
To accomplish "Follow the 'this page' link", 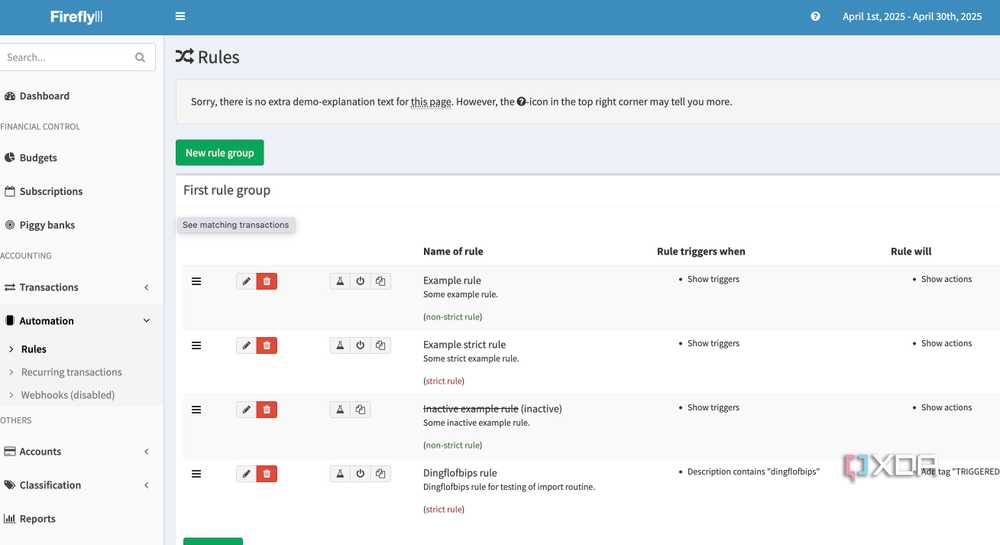I will pyautogui.click(x=430, y=102).
